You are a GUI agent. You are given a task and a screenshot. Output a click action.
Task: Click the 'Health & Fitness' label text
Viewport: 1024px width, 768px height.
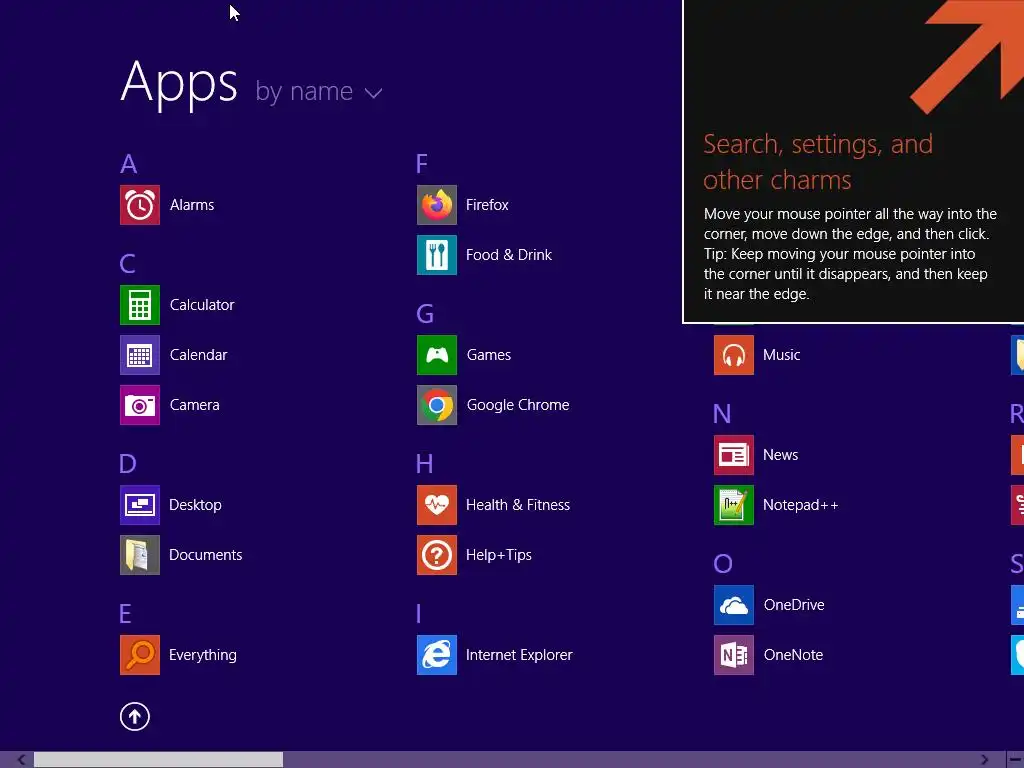(518, 505)
